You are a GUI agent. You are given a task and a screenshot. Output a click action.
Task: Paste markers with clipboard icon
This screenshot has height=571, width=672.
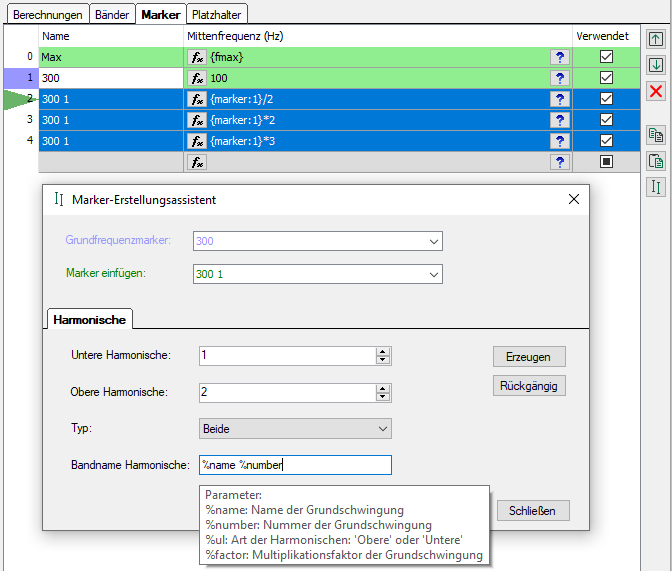click(x=656, y=161)
